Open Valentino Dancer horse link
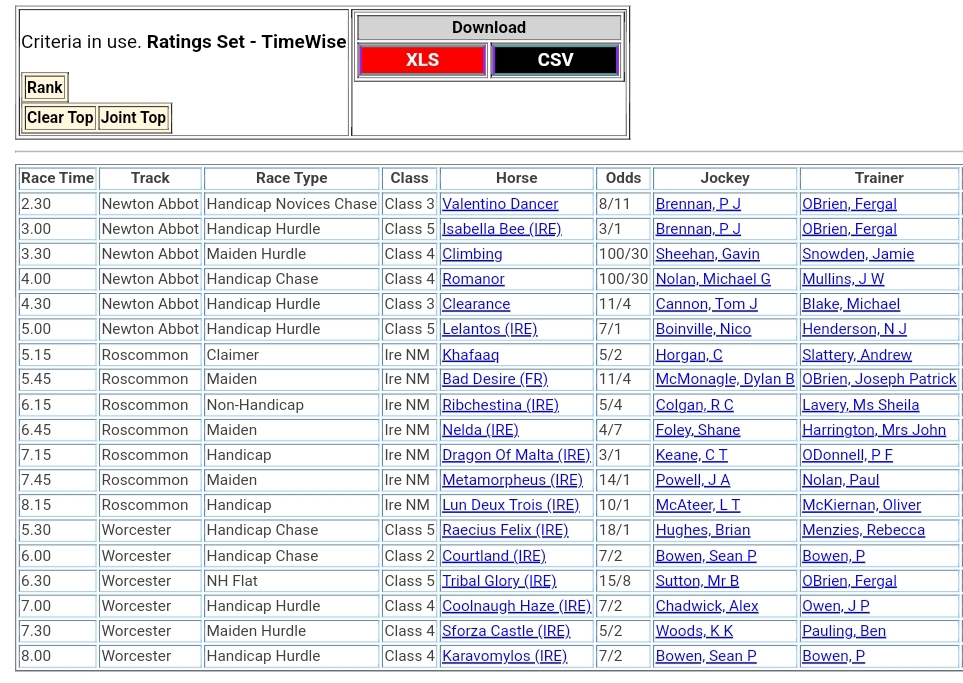This screenshot has height=683, width=963. [500, 204]
